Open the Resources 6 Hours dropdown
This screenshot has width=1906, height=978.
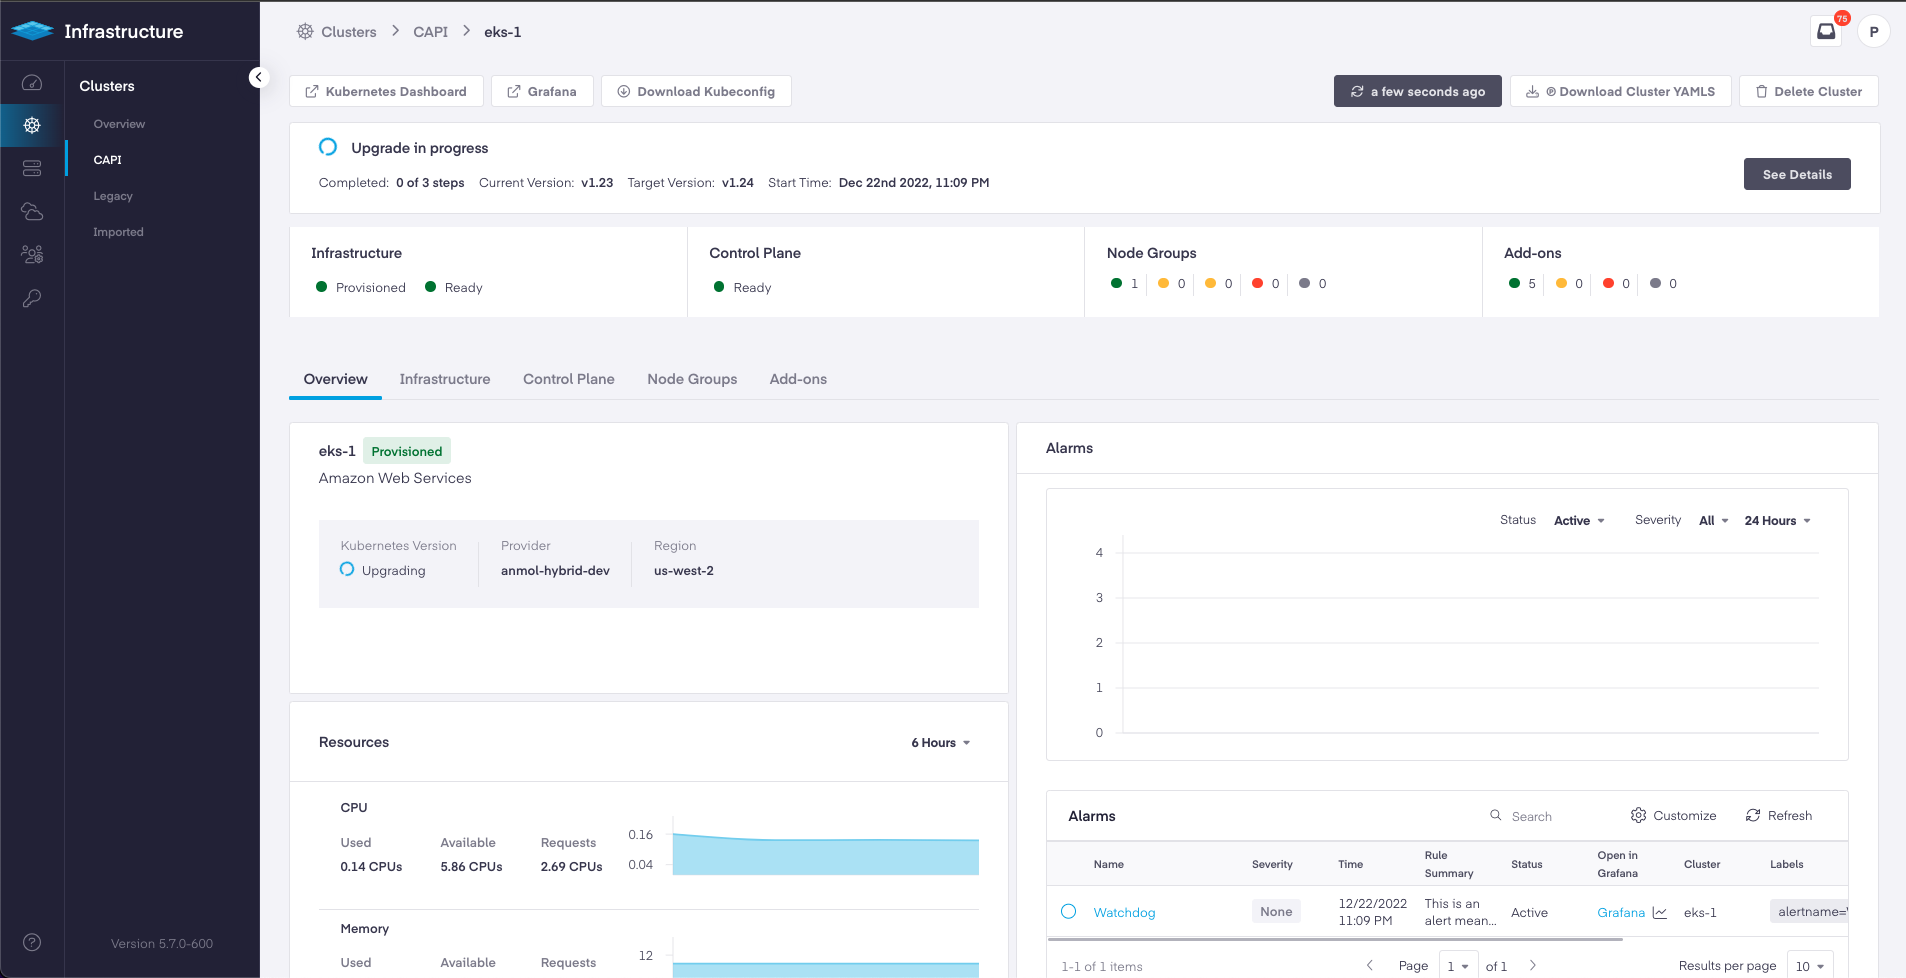tap(940, 743)
